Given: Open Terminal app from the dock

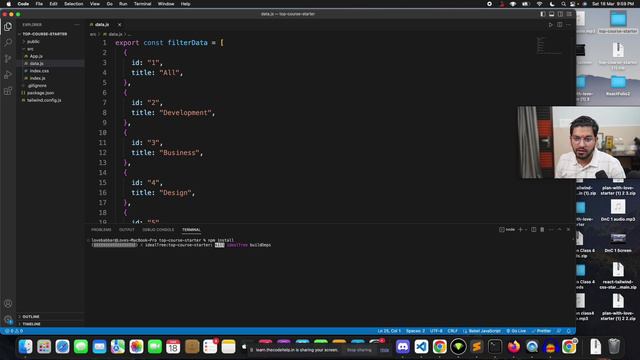Looking at the screenshot, I should coord(495,347).
